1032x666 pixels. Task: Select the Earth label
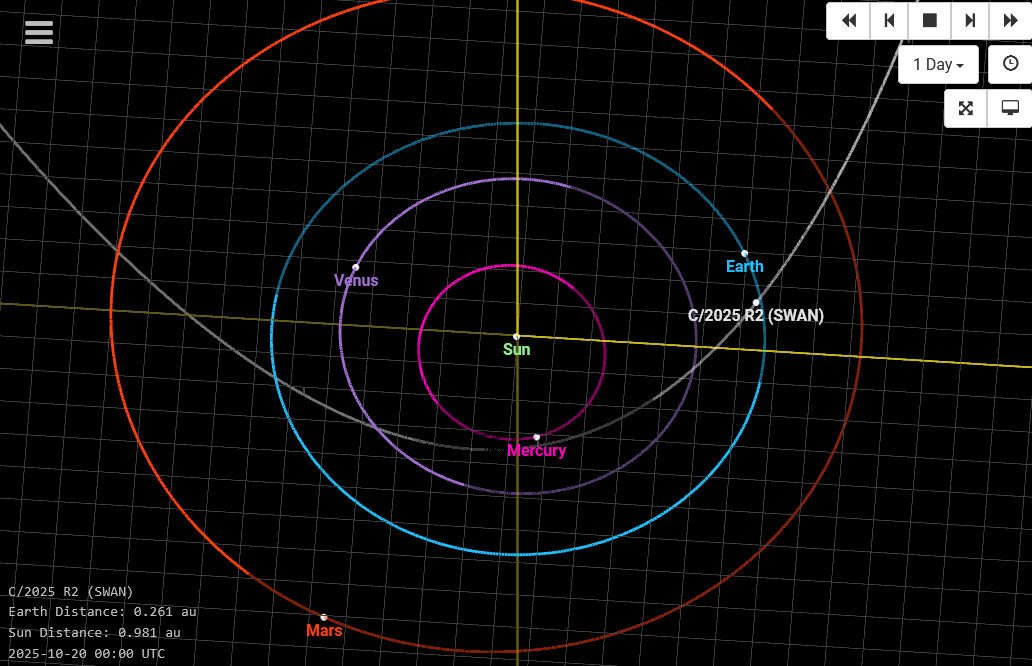744,266
